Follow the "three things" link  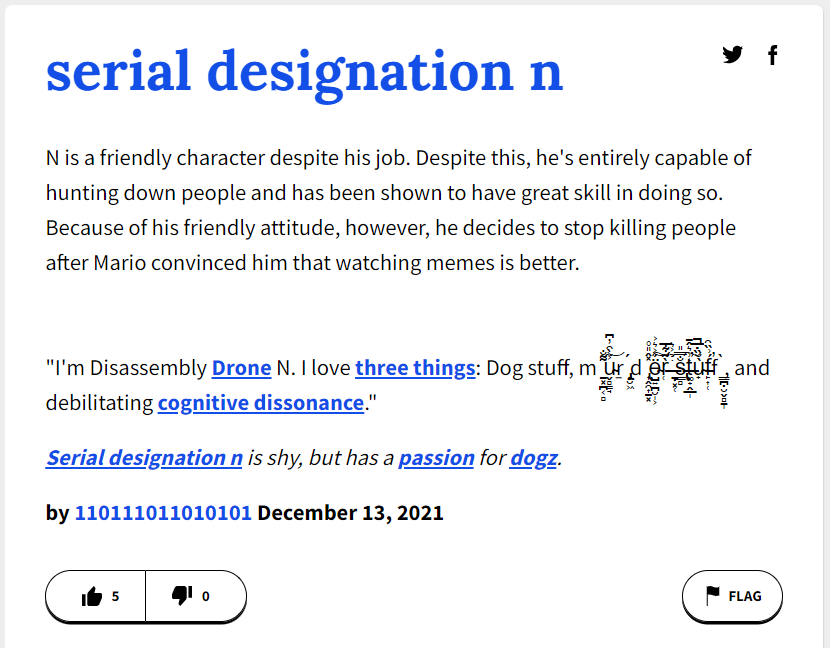point(415,368)
